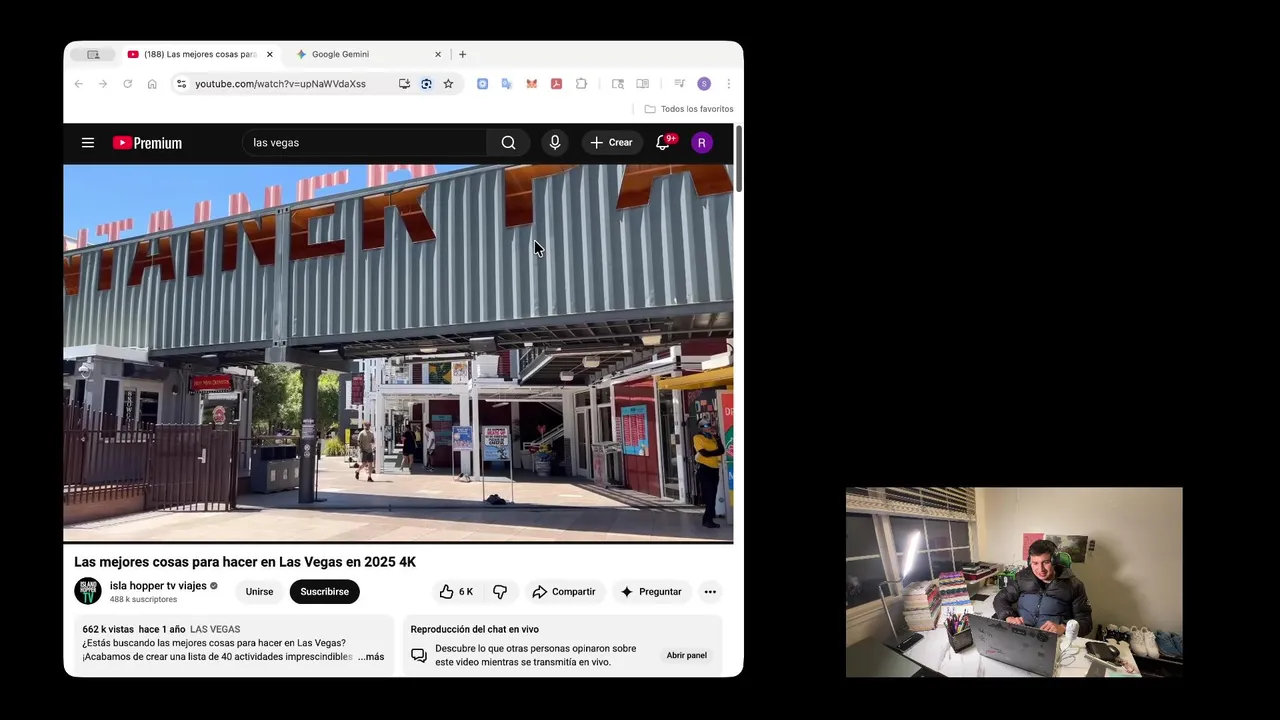Image resolution: width=1280 pixels, height=720 pixels.
Task: Open a new browser tab
Action: 462,54
